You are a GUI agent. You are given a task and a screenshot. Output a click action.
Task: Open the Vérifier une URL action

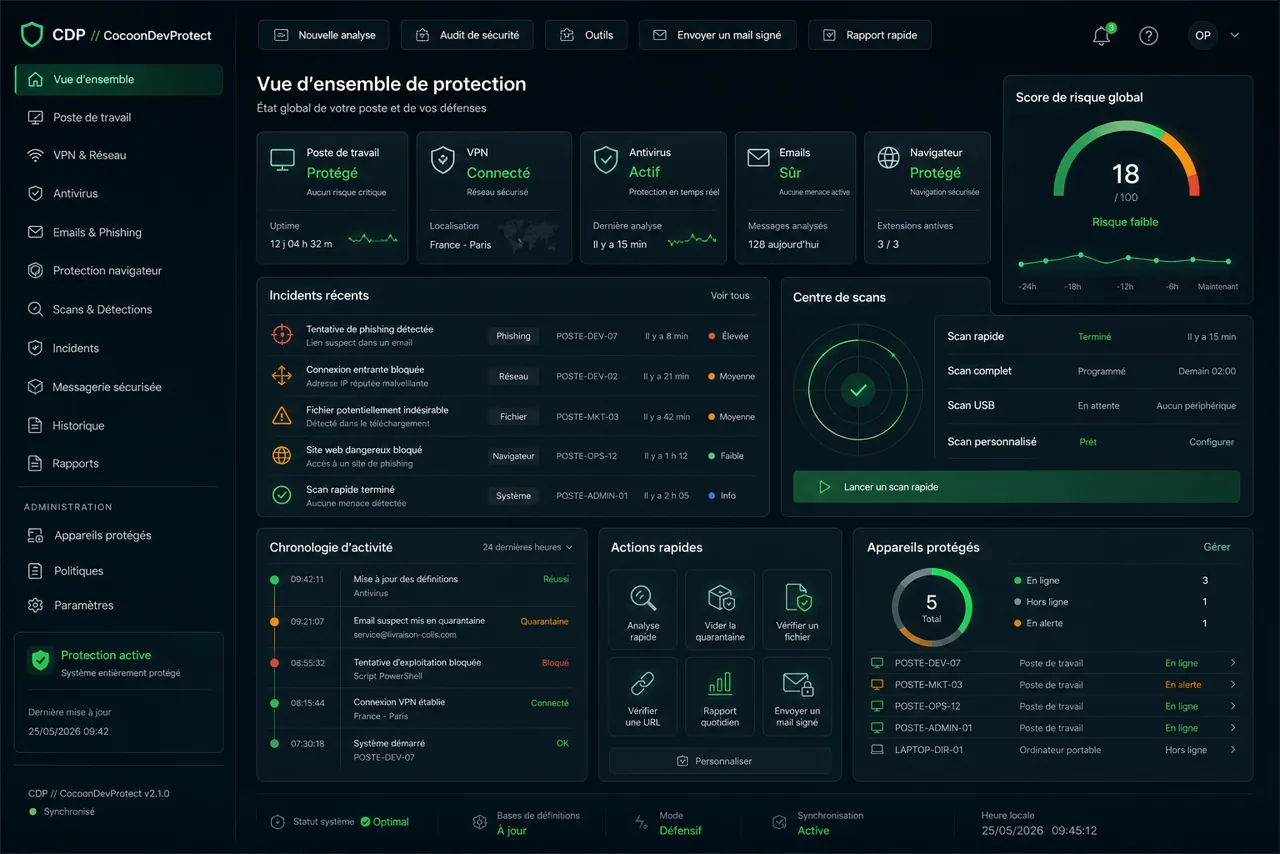pos(643,696)
